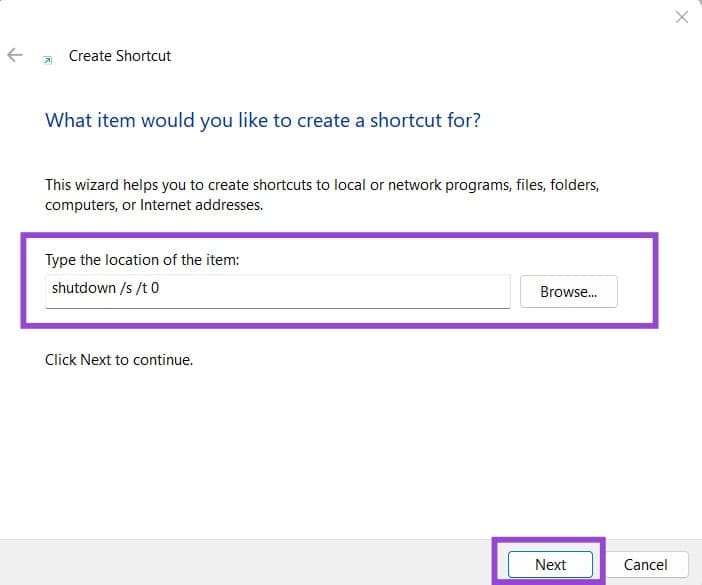Click the blank area below "Click Next to continue"

coord(300,450)
